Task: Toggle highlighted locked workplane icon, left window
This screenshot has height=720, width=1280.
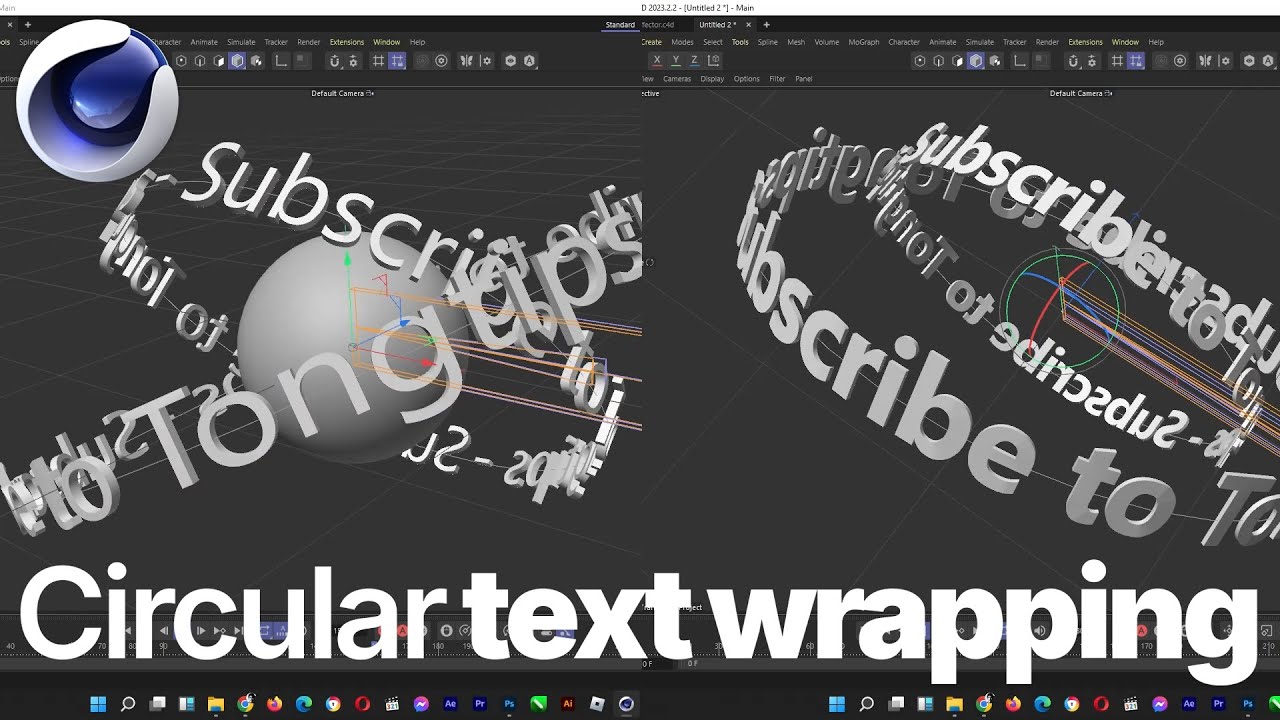Action: [x=397, y=61]
